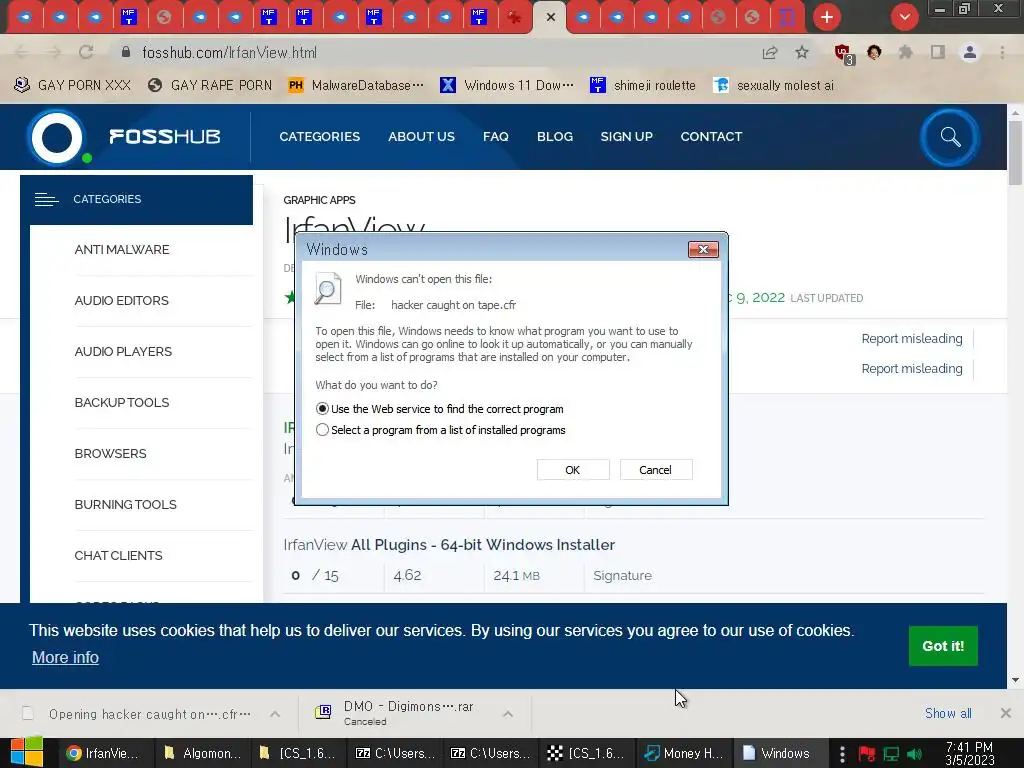Image resolution: width=1024 pixels, height=768 pixels.
Task: Click OK in the Windows dialog
Action: click(x=573, y=470)
